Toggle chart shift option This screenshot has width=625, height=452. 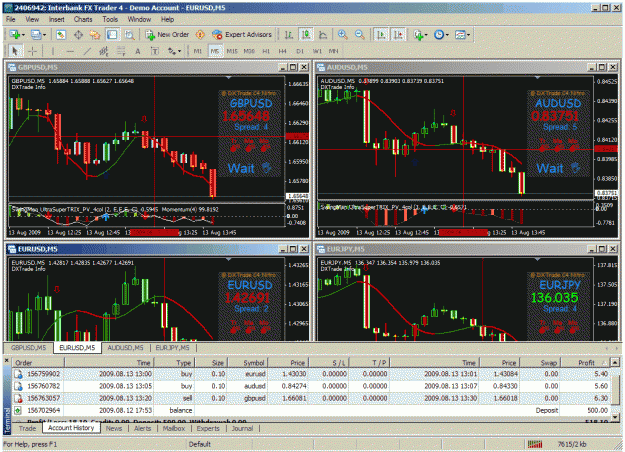(x=398, y=35)
